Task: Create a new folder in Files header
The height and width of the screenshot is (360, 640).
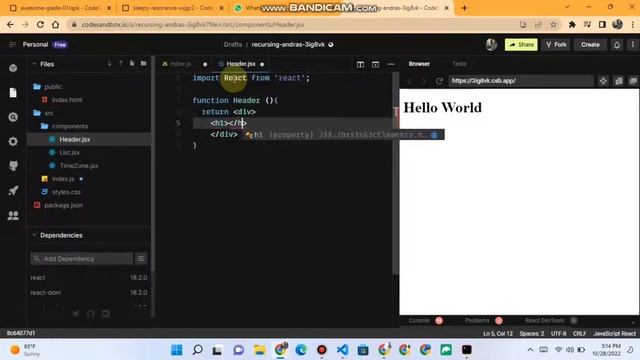Action: pos(144,64)
